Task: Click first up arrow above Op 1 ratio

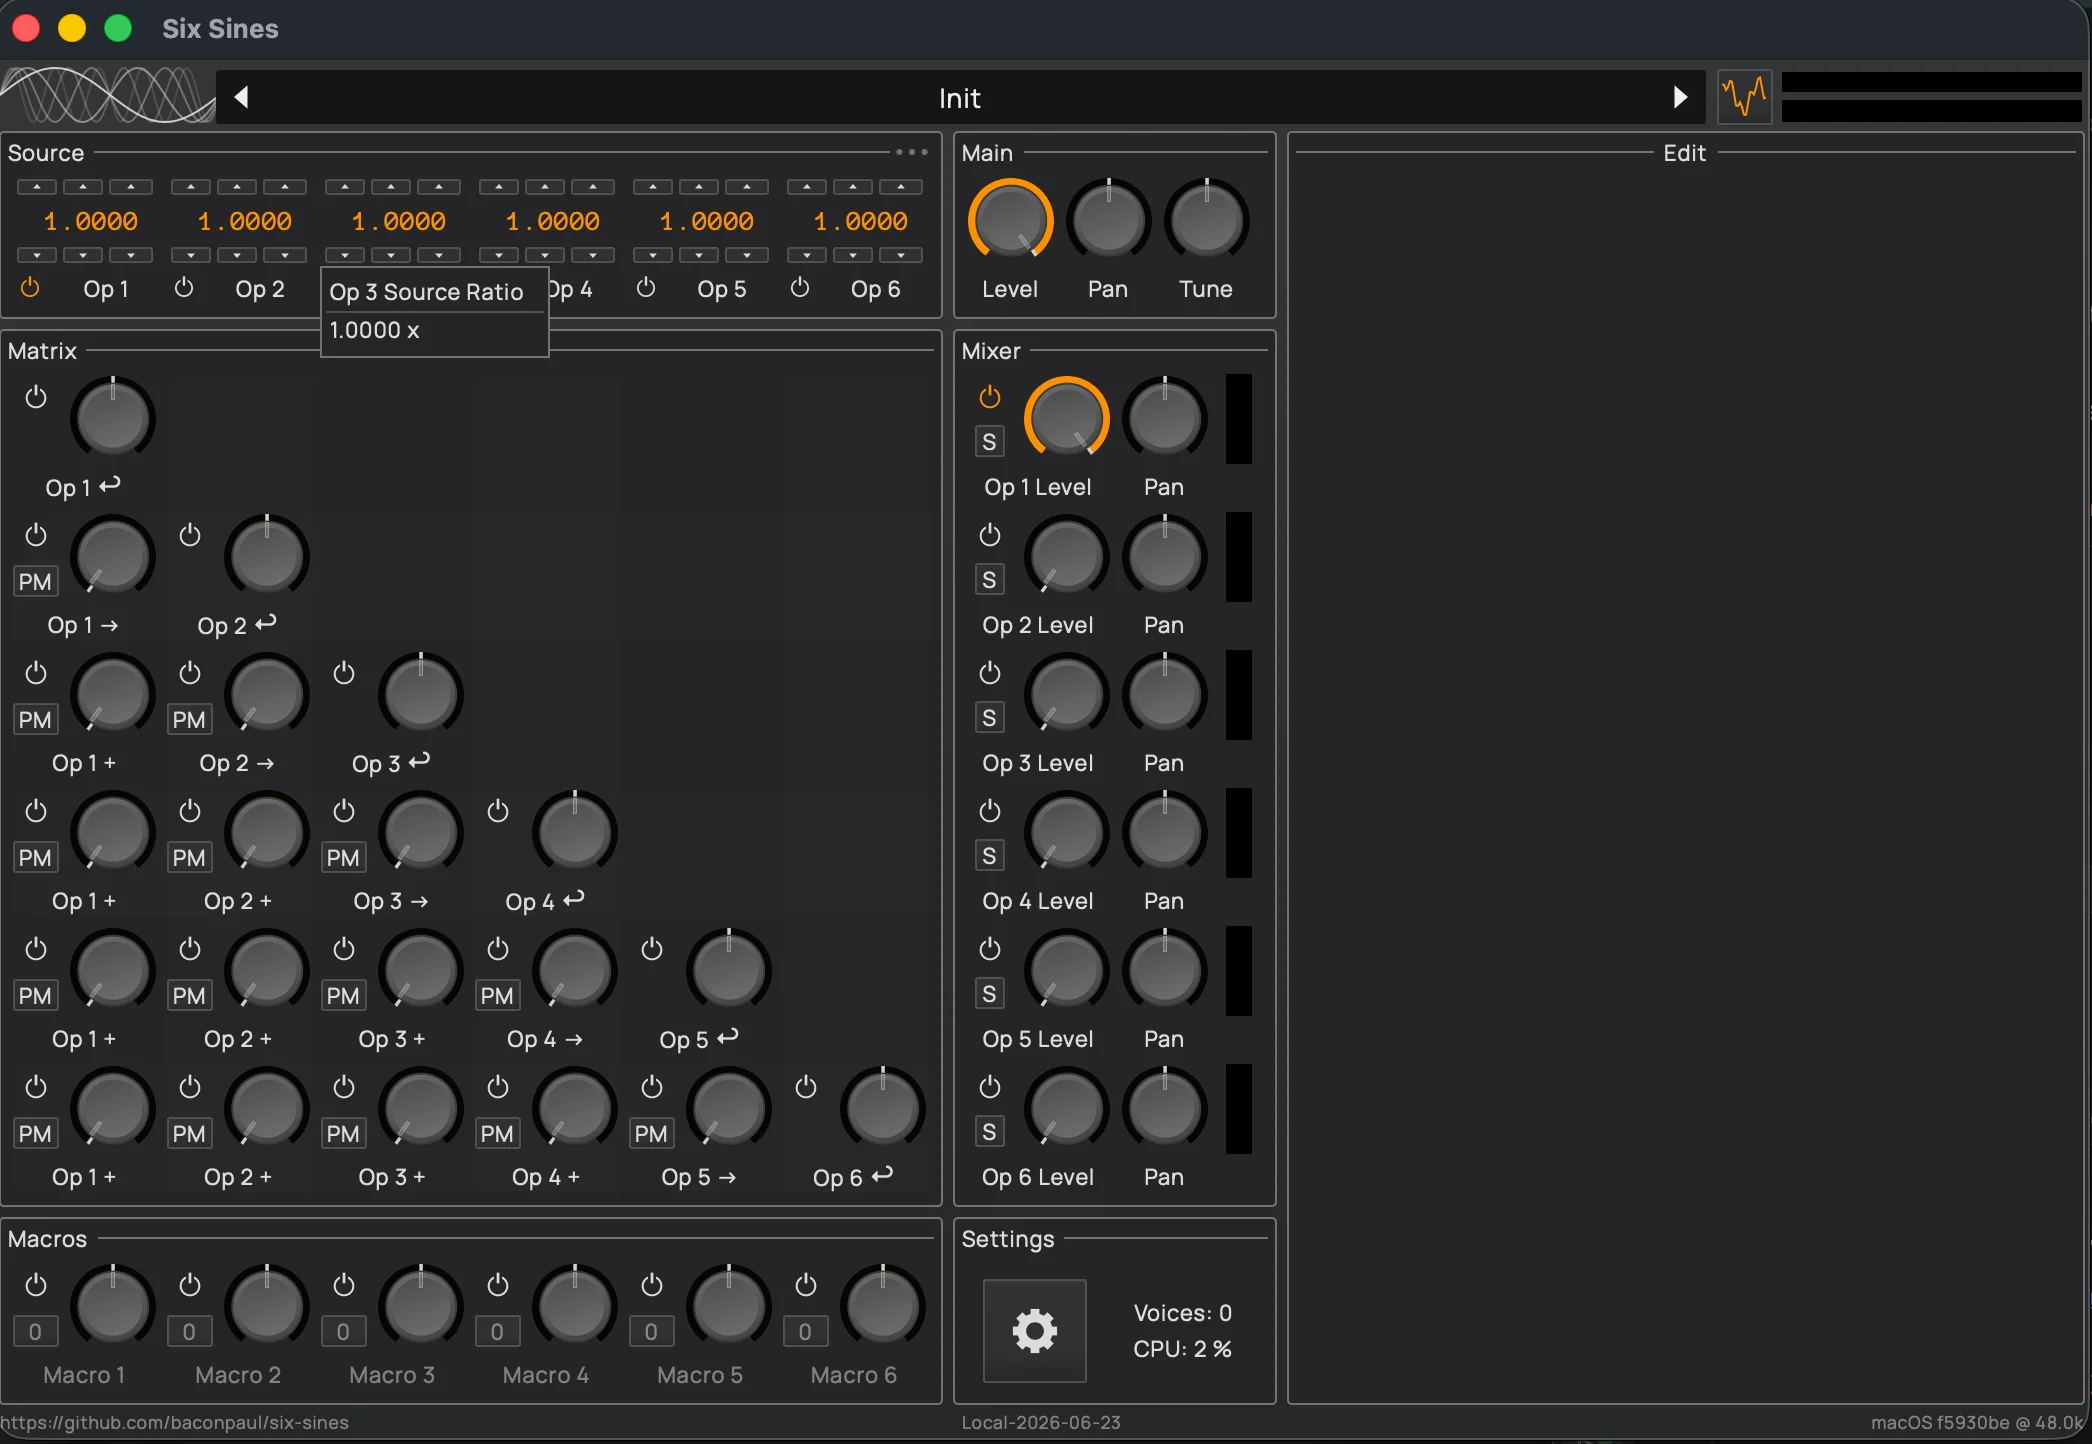Action: [x=37, y=187]
